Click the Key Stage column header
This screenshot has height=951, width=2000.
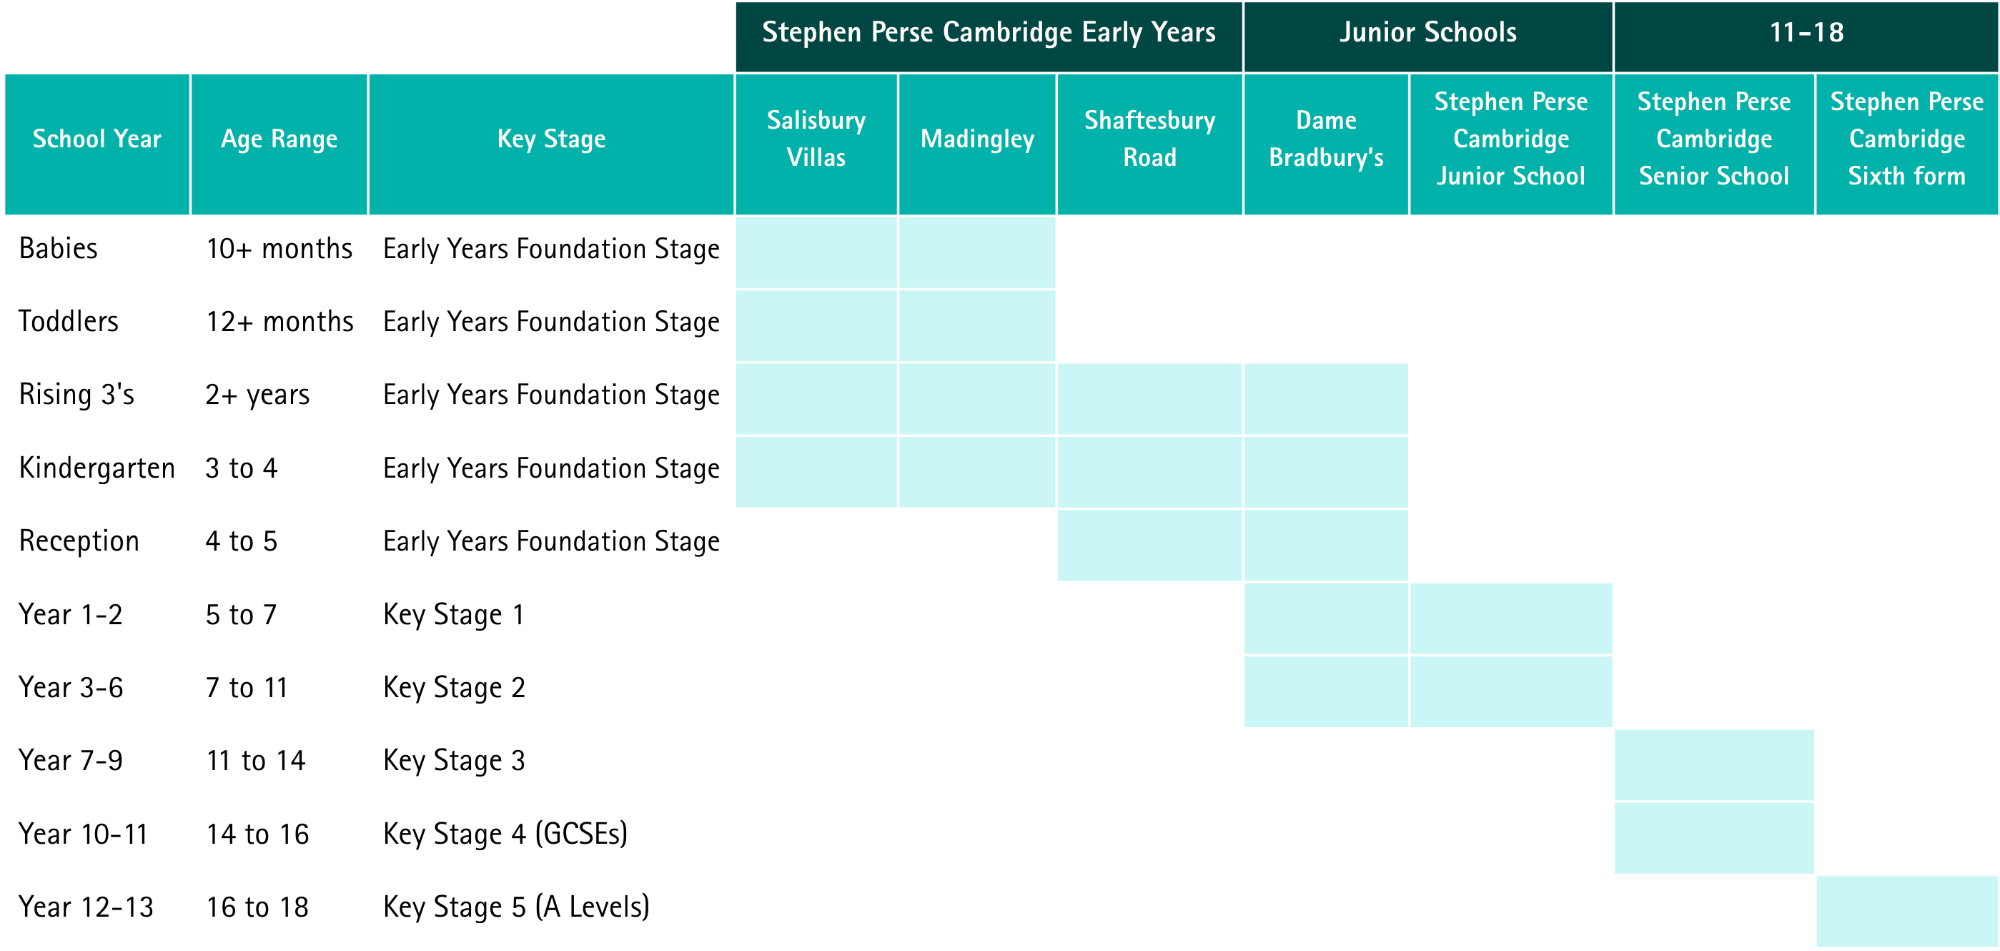tap(551, 139)
